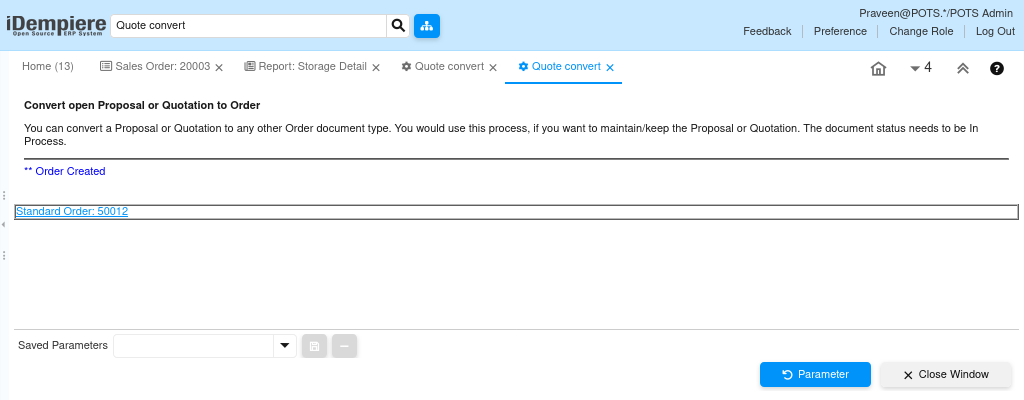The height and width of the screenshot is (400, 1024).
Task: Close the active Quote convert tab
Action: [x=610, y=67]
